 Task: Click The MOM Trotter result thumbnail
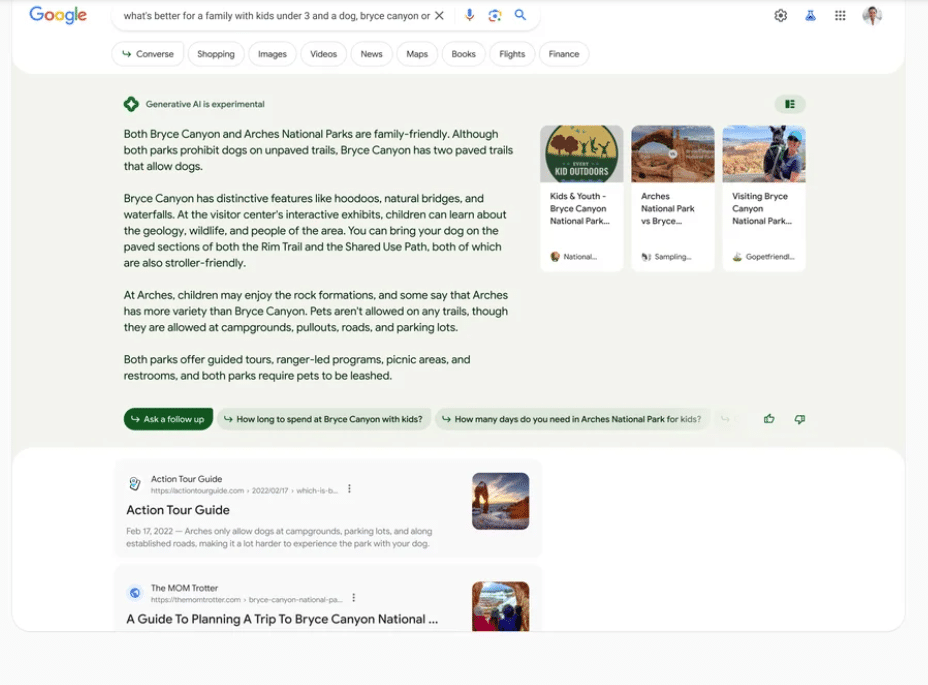tap(501, 606)
